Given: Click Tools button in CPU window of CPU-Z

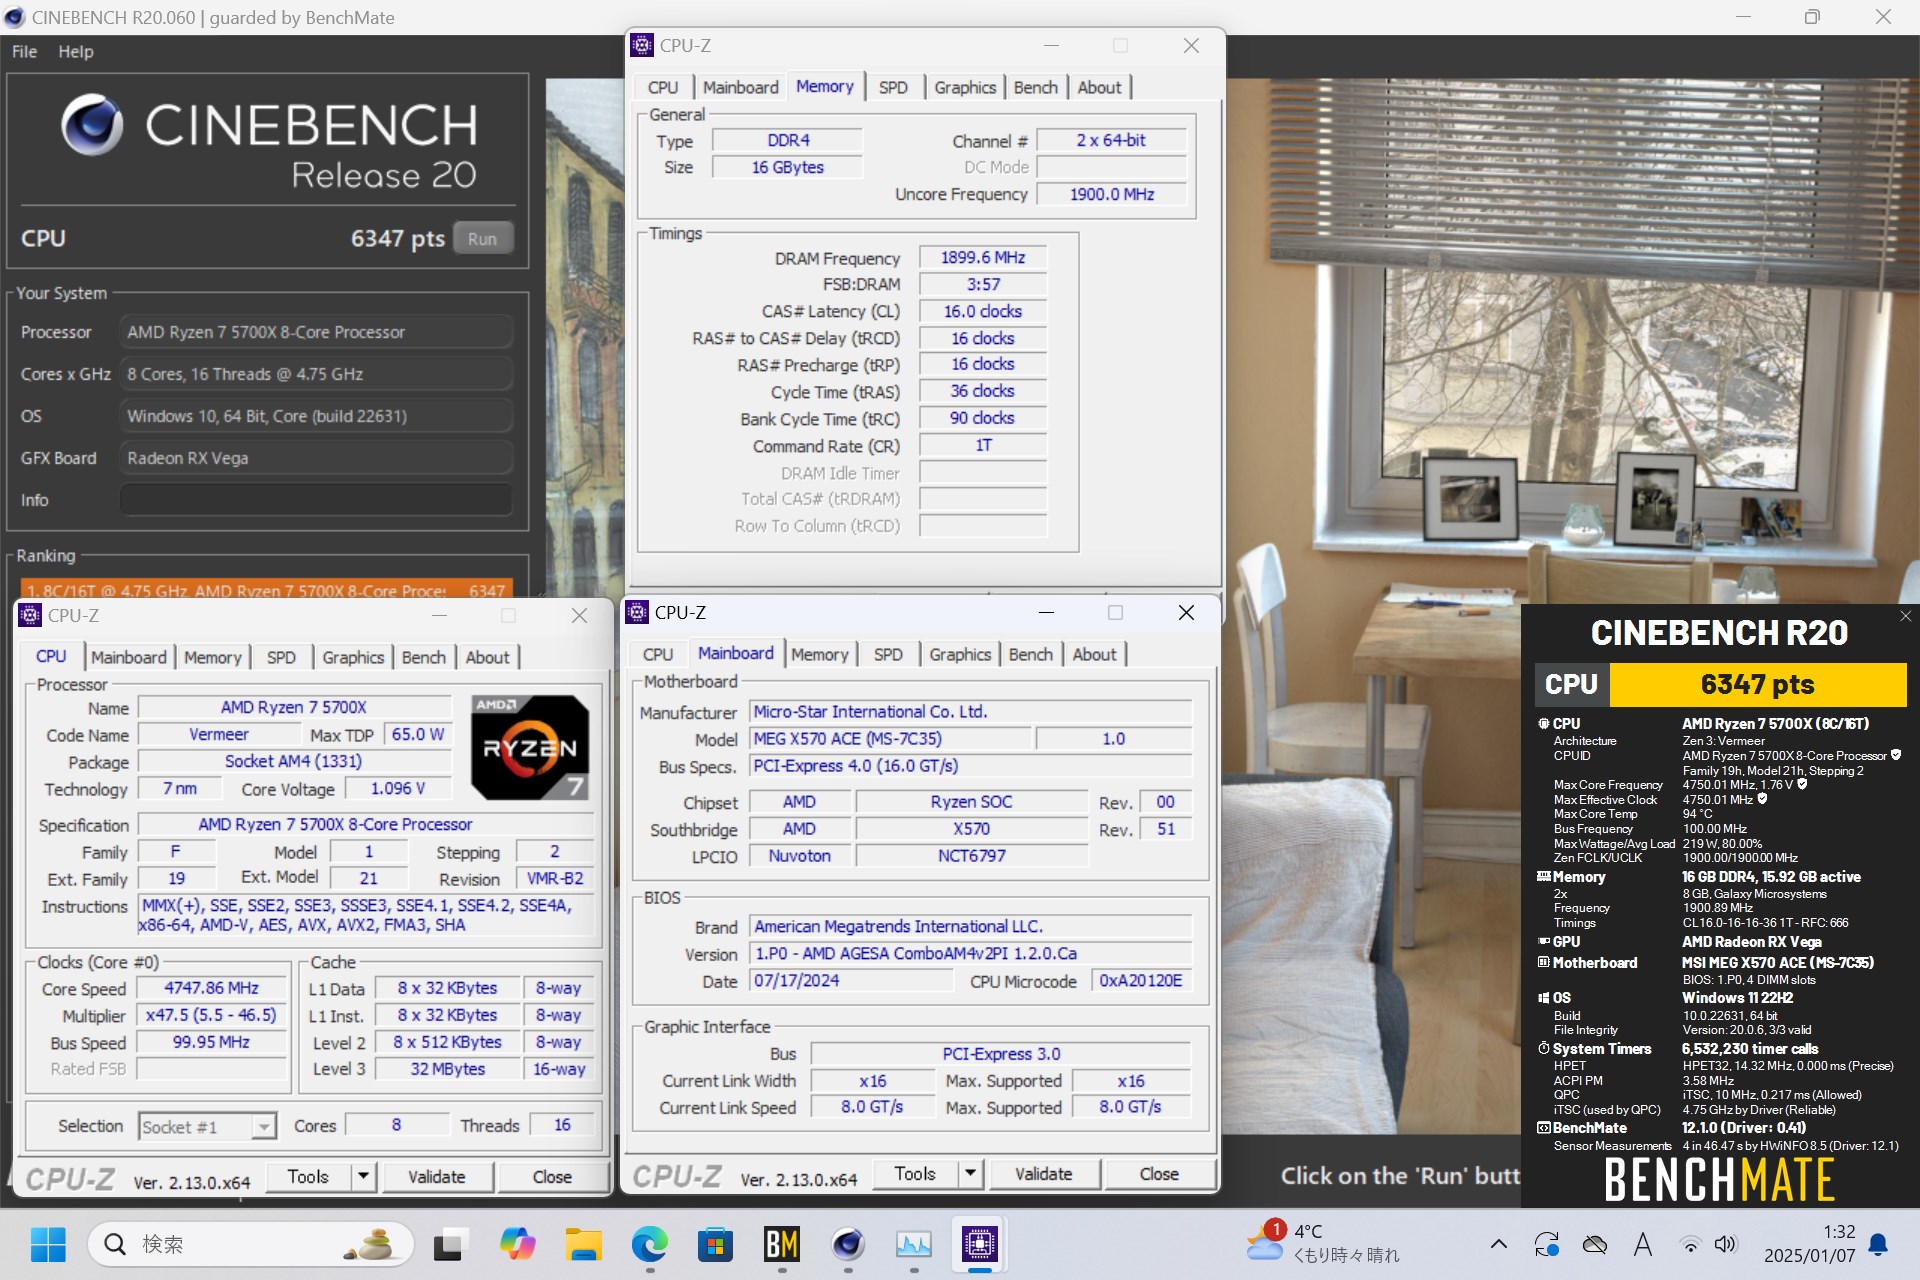Looking at the screenshot, I should [x=308, y=1177].
